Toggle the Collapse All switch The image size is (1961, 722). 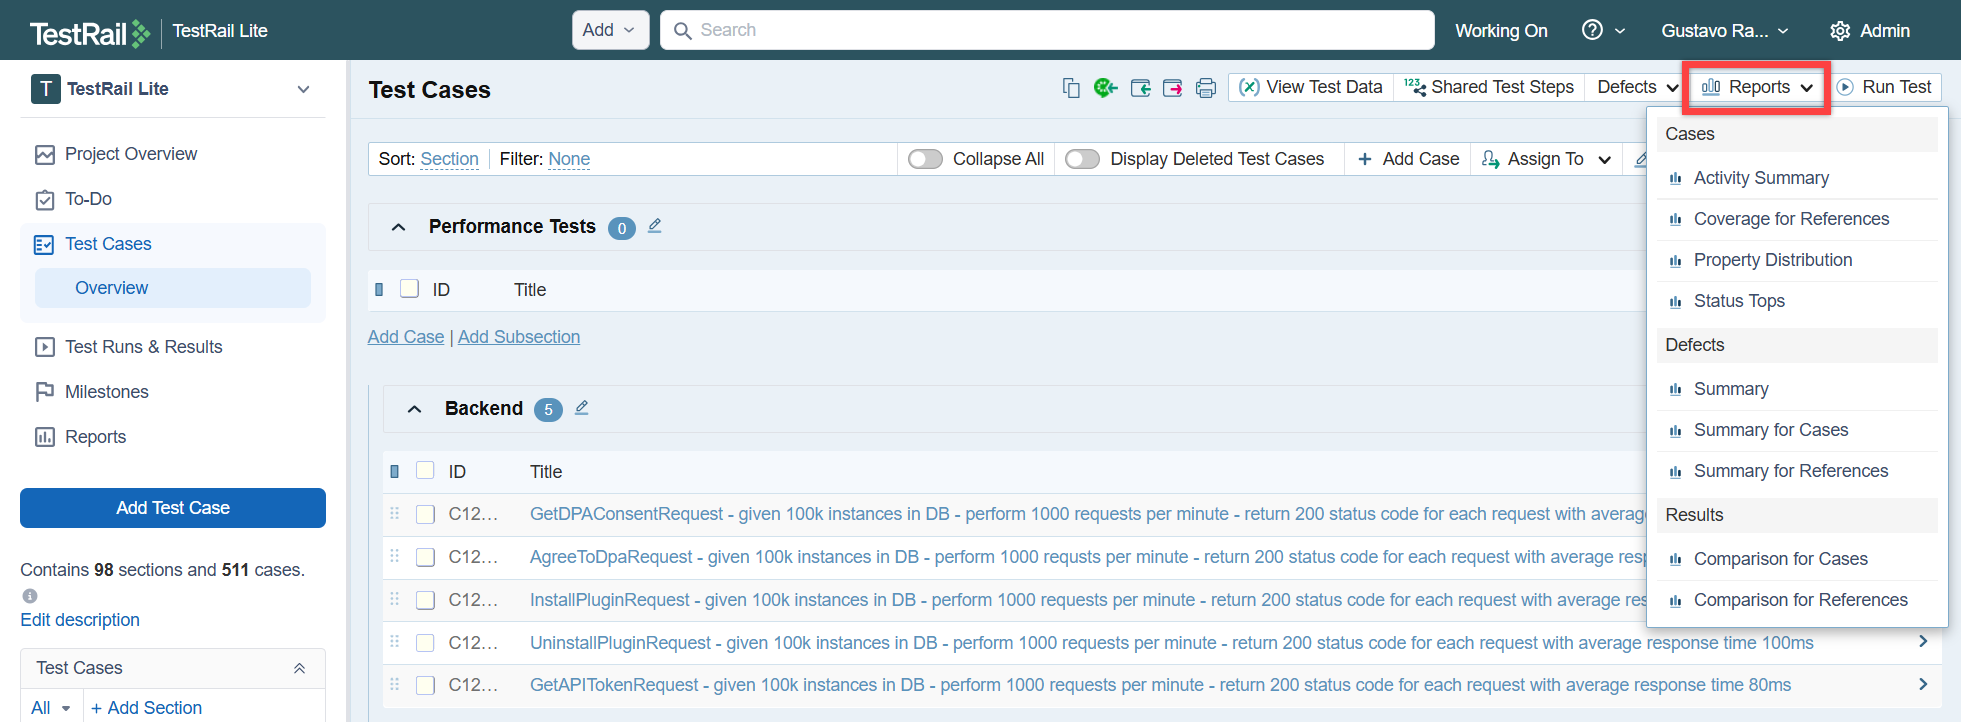click(x=925, y=159)
